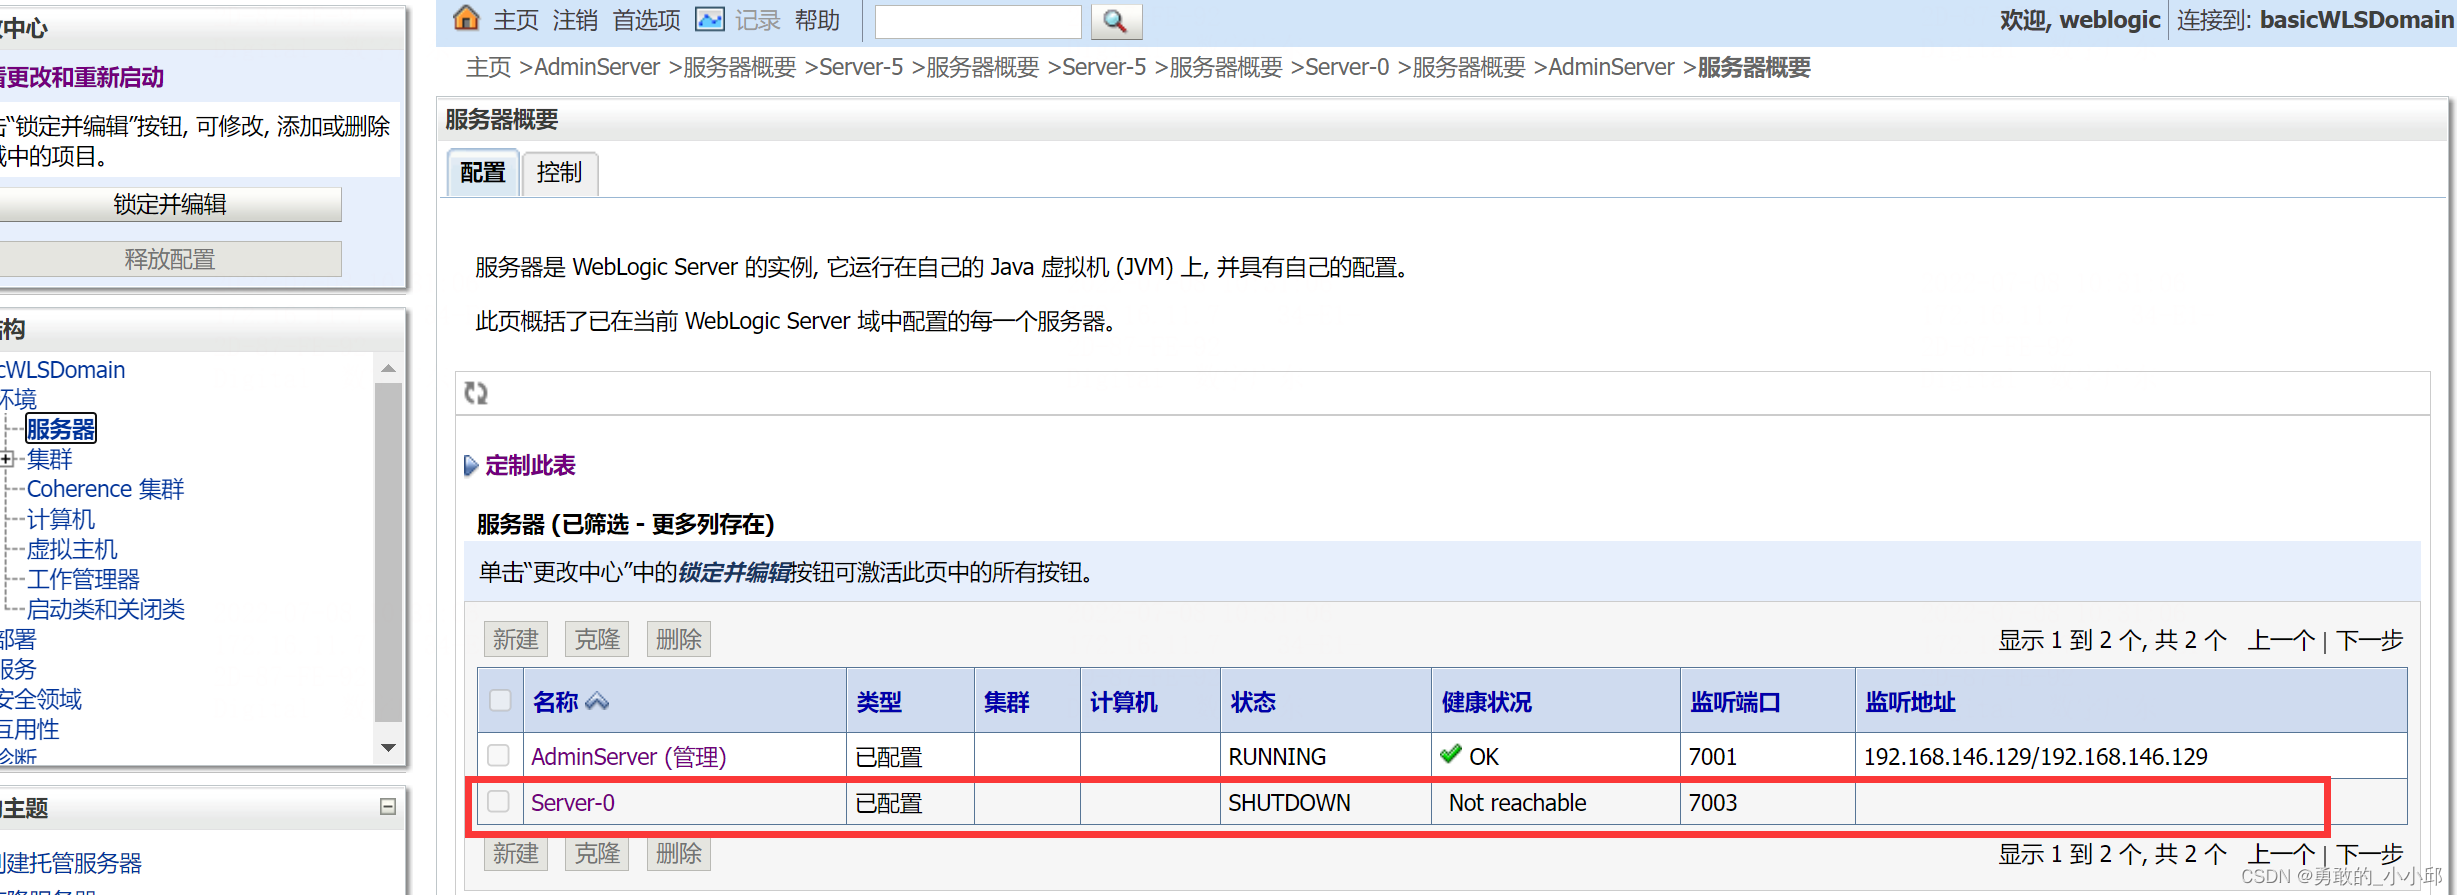This screenshot has width=2457, height=895.
Task: Sort by the 集群 column header
Action: [1007, 702]
